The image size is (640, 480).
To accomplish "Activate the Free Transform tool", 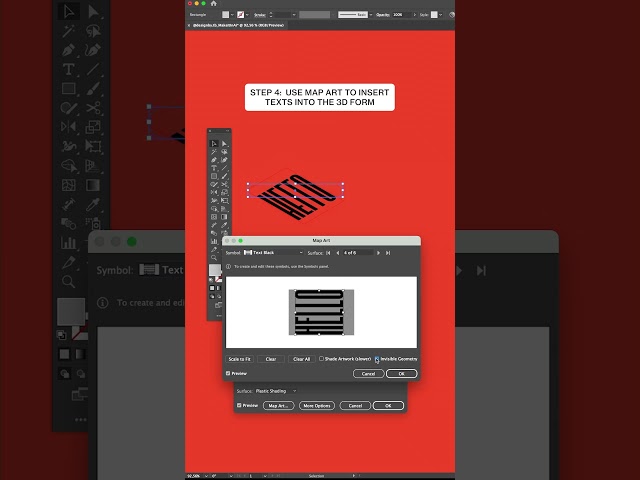I will [x=224, y=200].
